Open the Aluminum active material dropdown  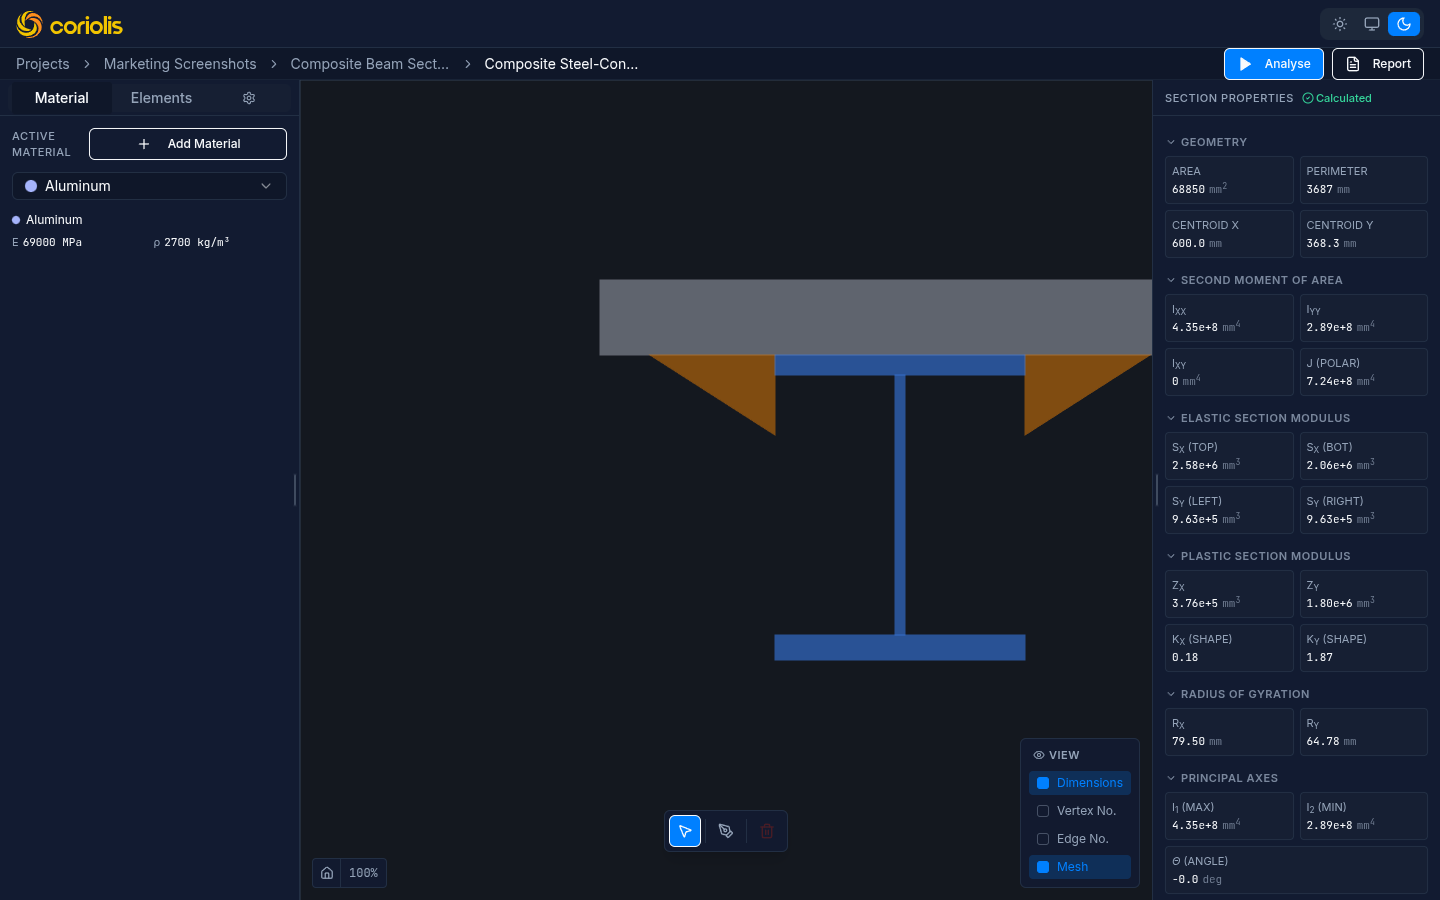pyautogui.click(x=149, y=186)
